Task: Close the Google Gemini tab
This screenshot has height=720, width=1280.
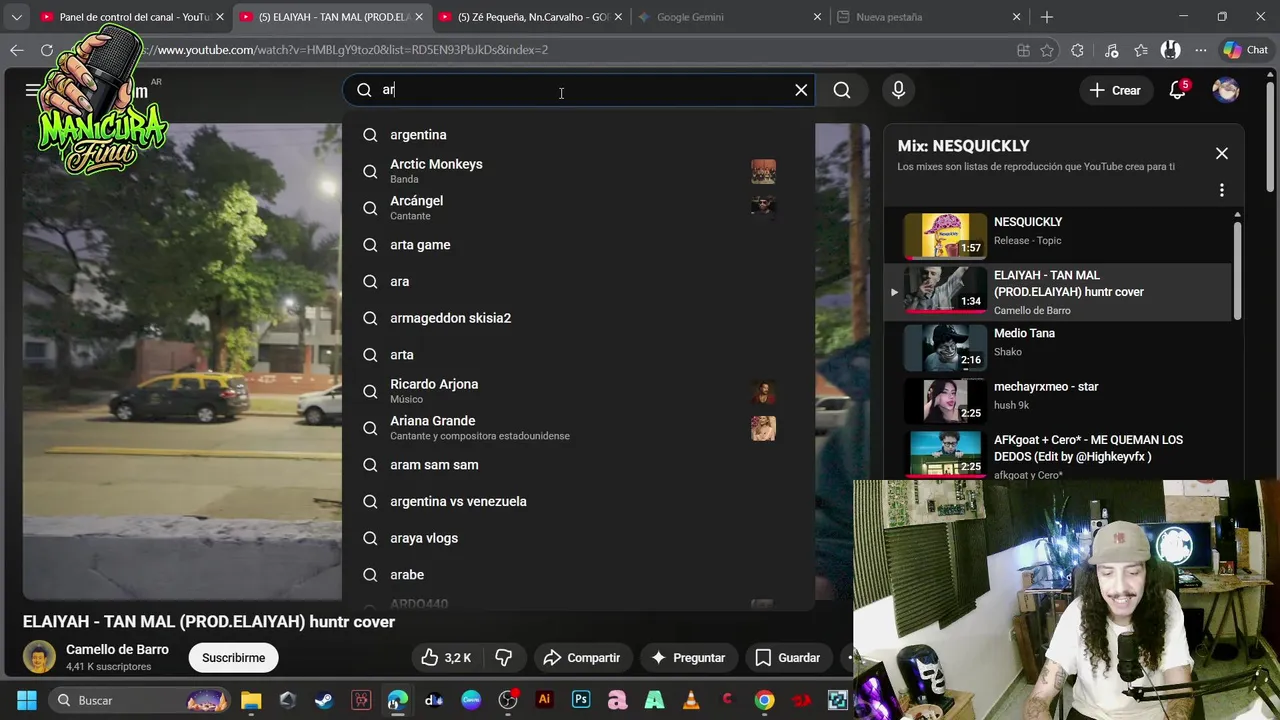Action: [818, 17]
